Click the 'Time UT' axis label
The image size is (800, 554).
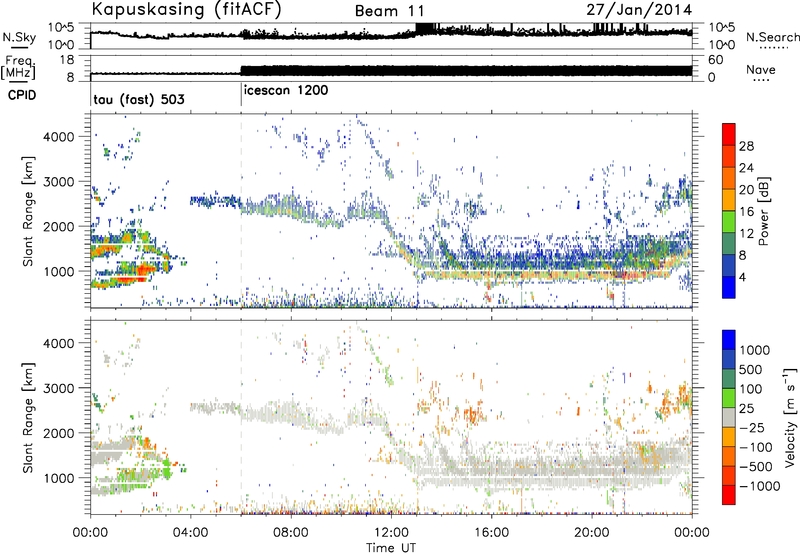[391, 548]
